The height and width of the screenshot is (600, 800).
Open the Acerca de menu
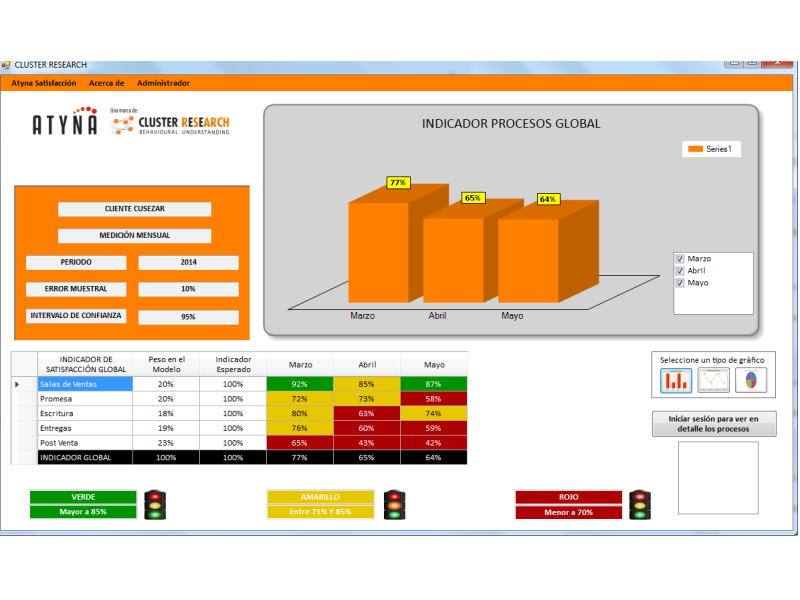click(x=106, y=83)
